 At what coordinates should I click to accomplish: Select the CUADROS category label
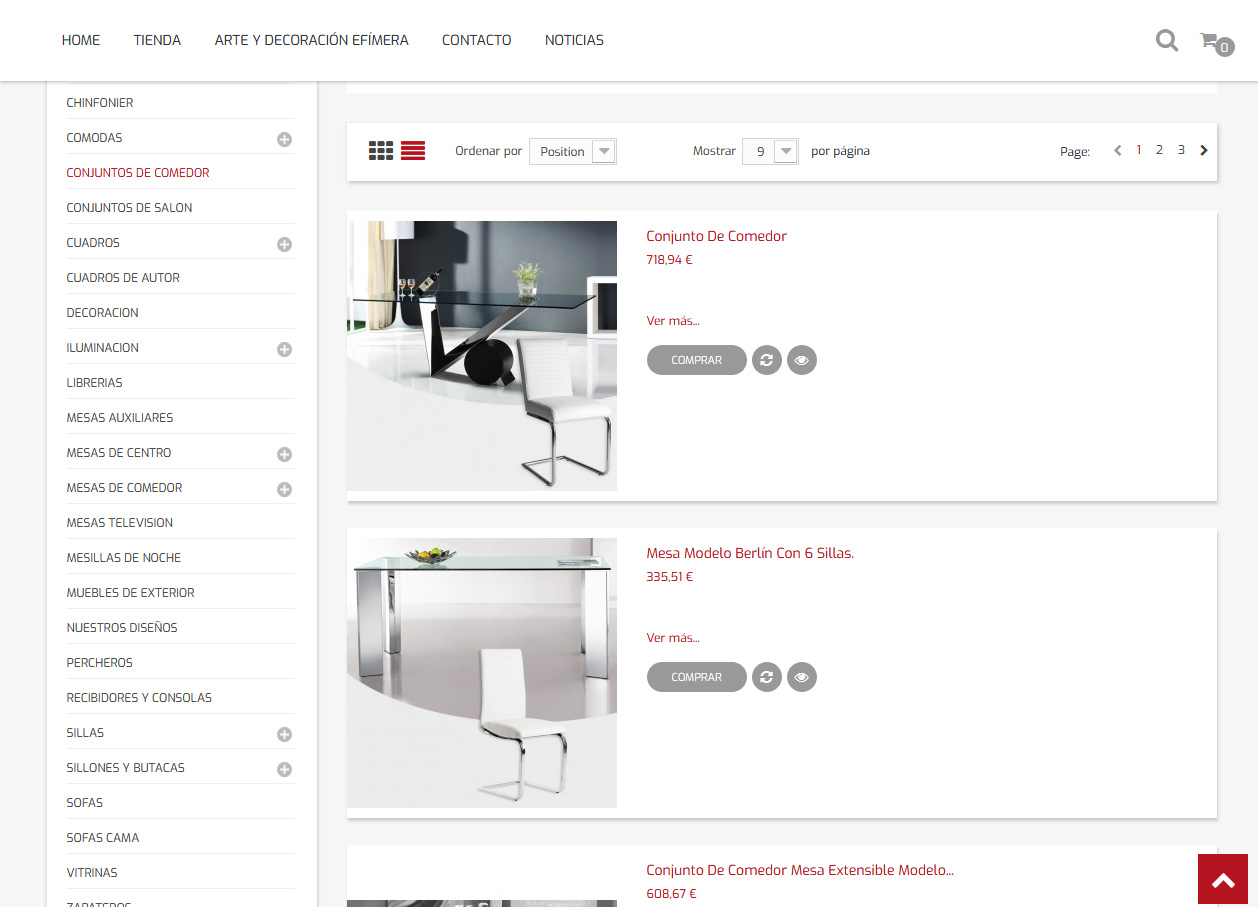click(x=93, y=243)
